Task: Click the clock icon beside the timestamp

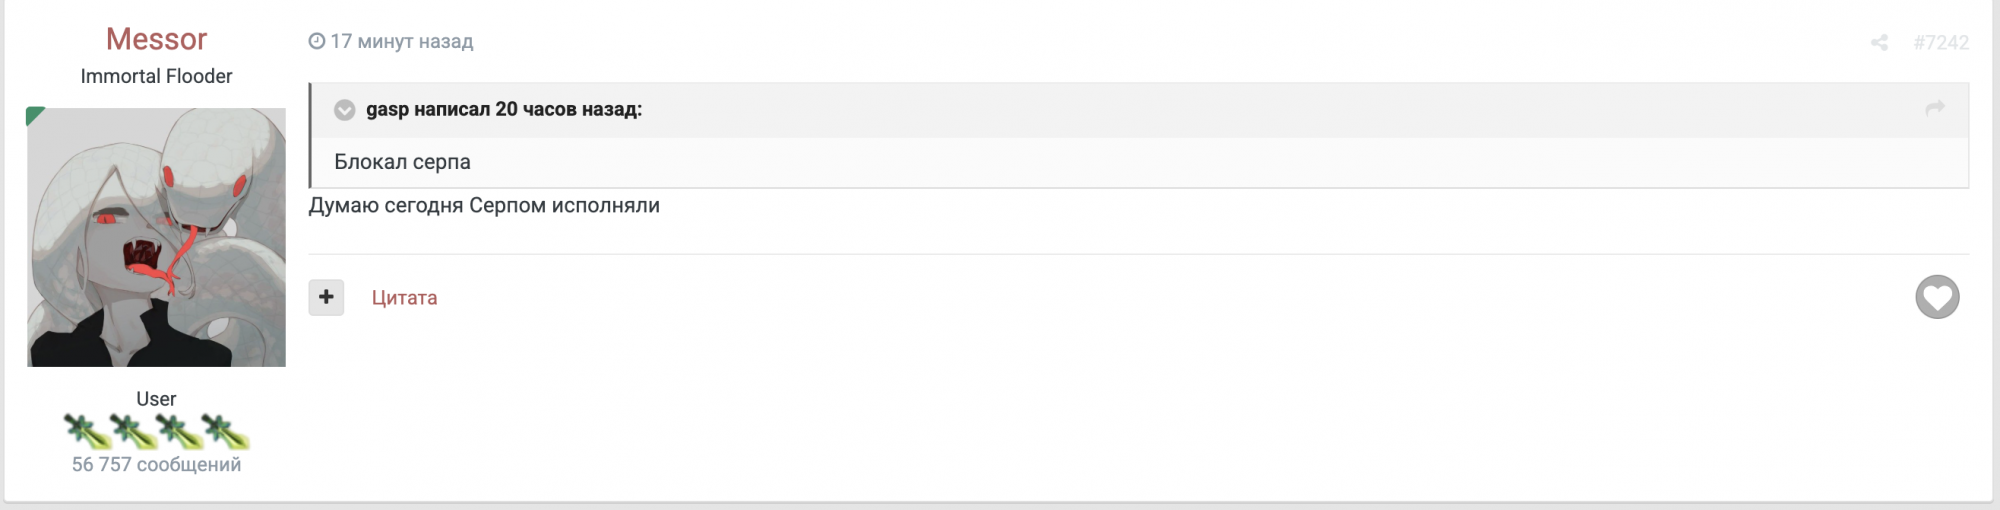Action: click(317, 41)
